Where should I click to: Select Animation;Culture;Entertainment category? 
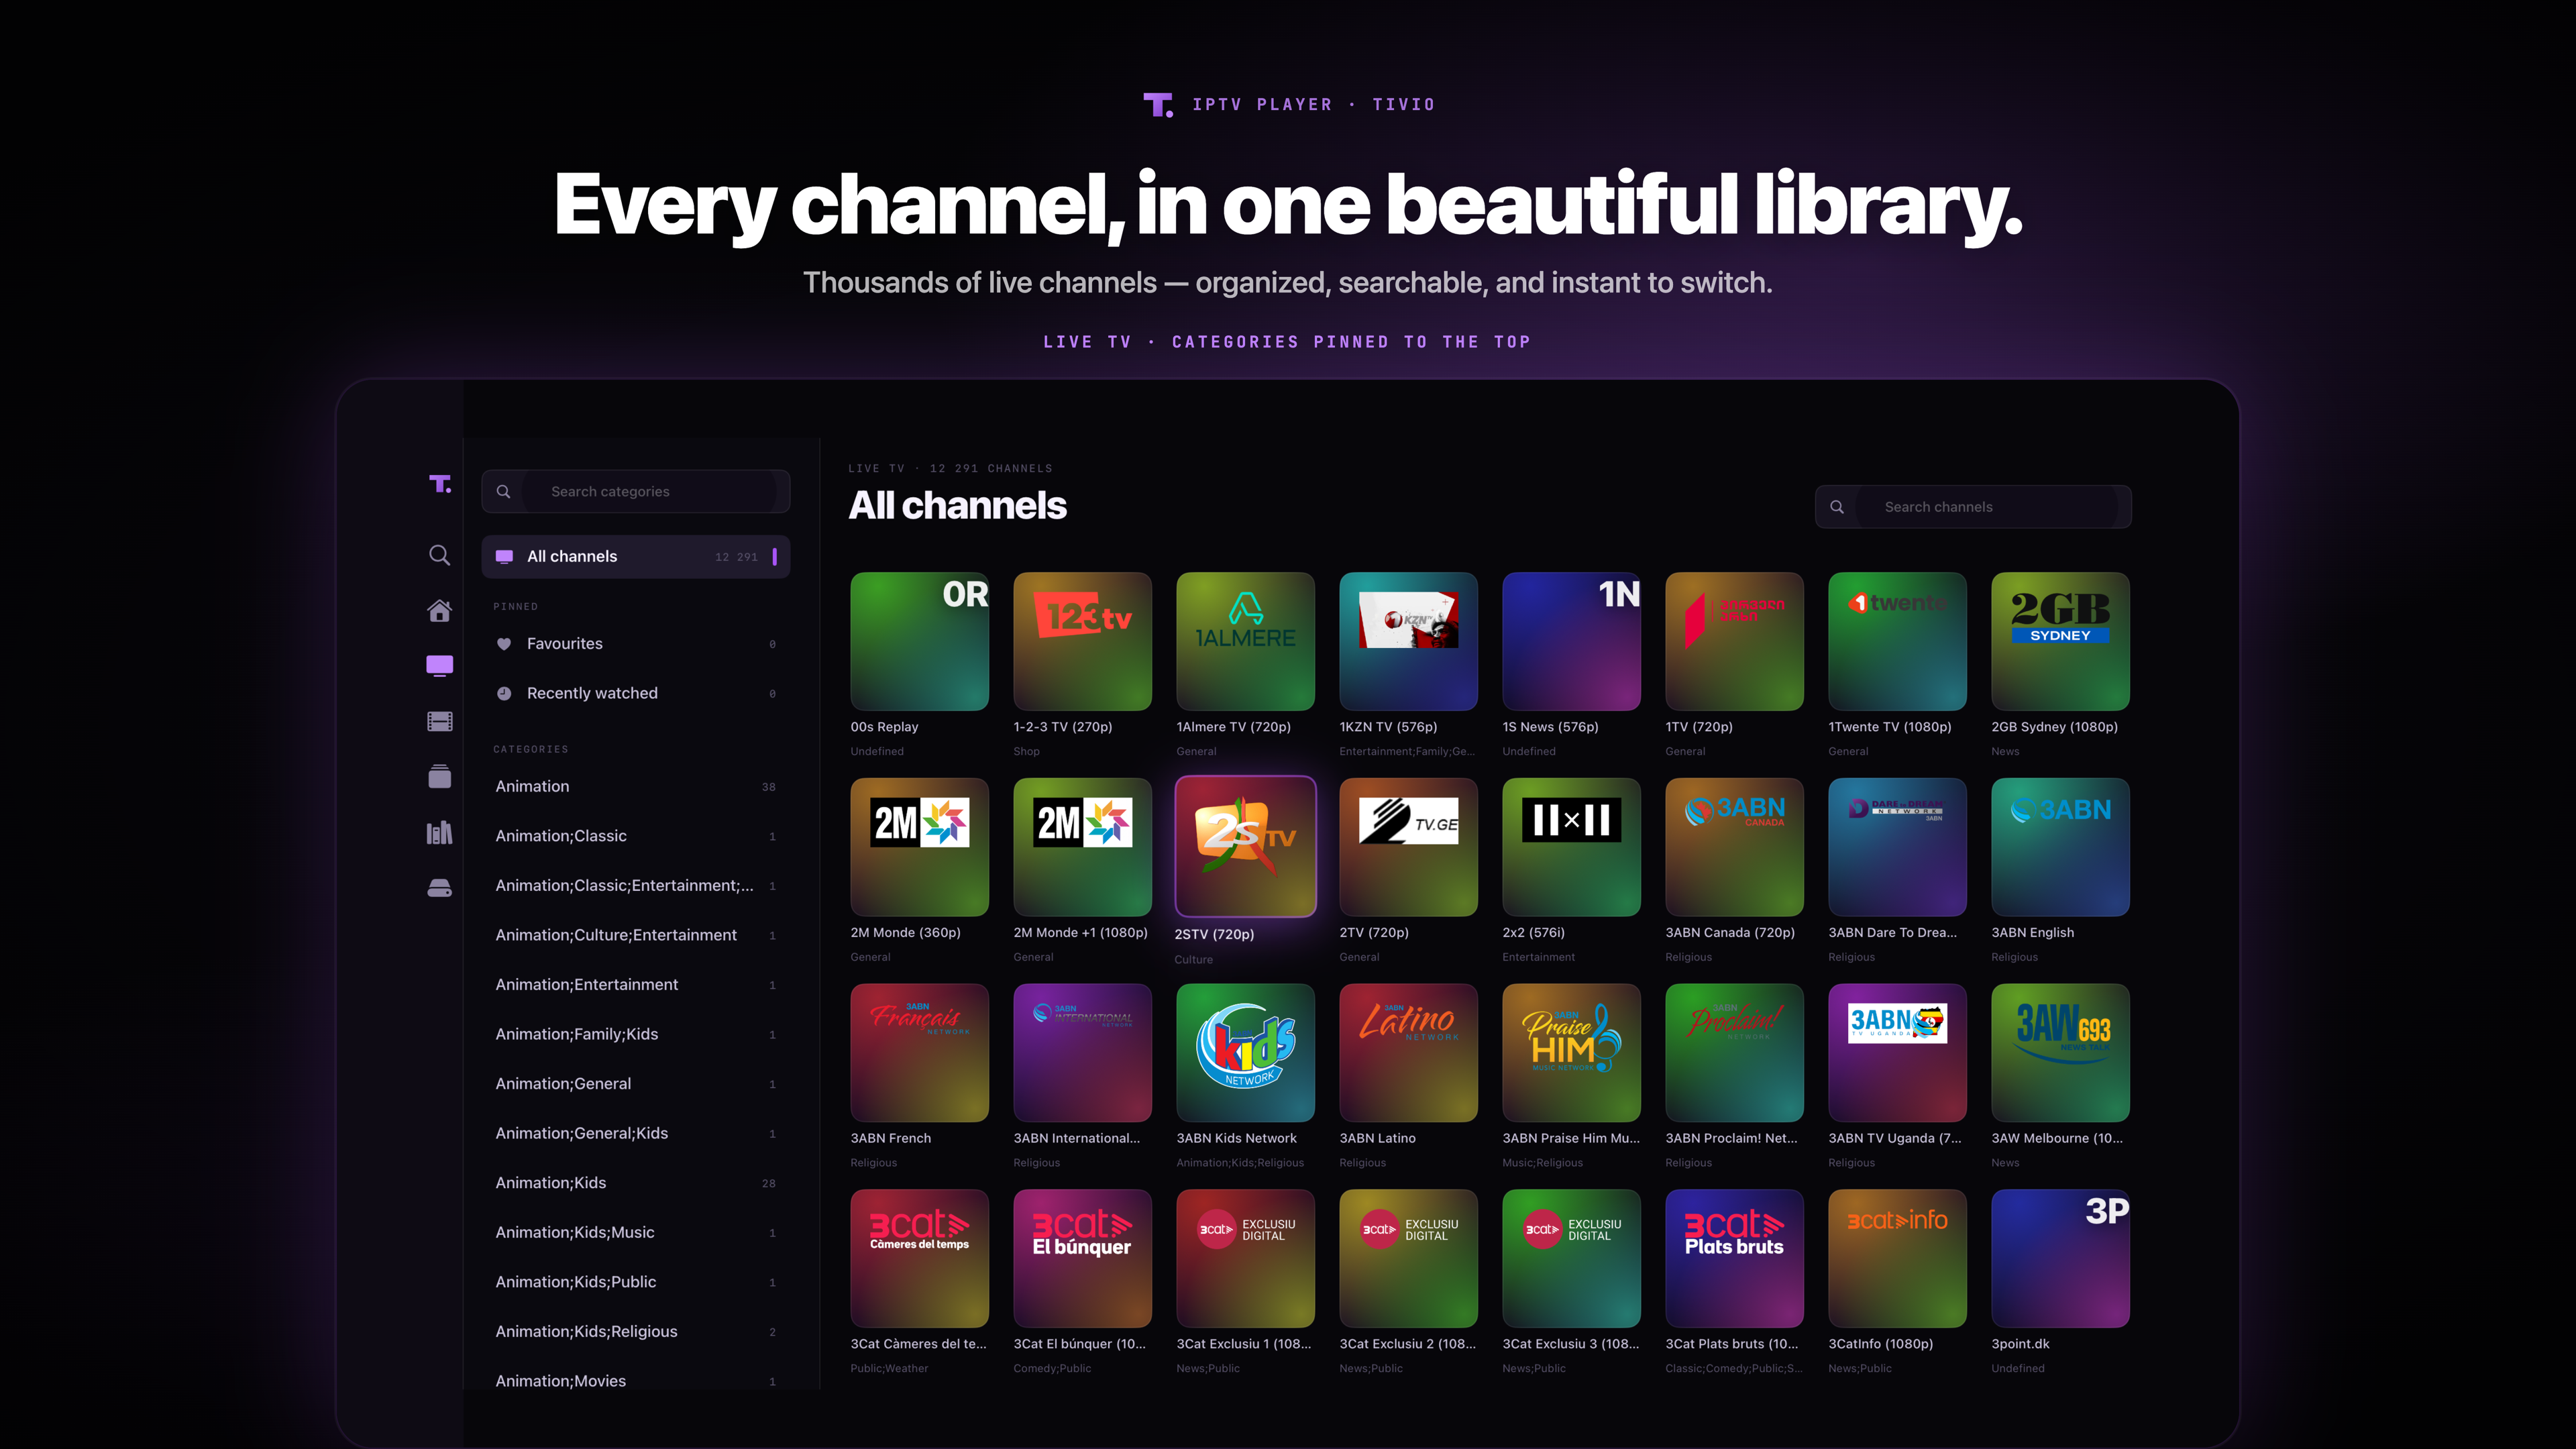pos(636,935)
